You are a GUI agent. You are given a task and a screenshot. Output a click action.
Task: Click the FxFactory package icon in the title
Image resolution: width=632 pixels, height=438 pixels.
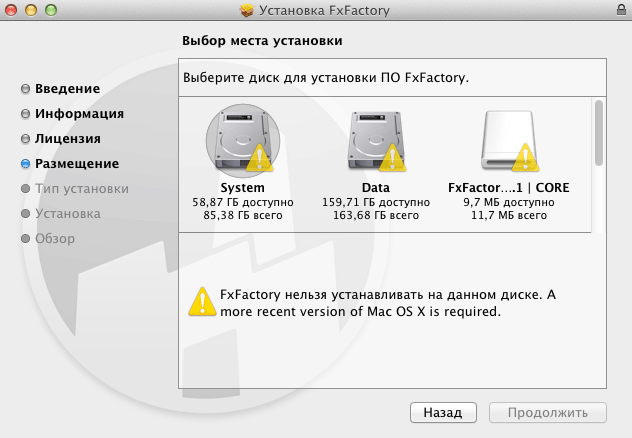pos(246,10)
